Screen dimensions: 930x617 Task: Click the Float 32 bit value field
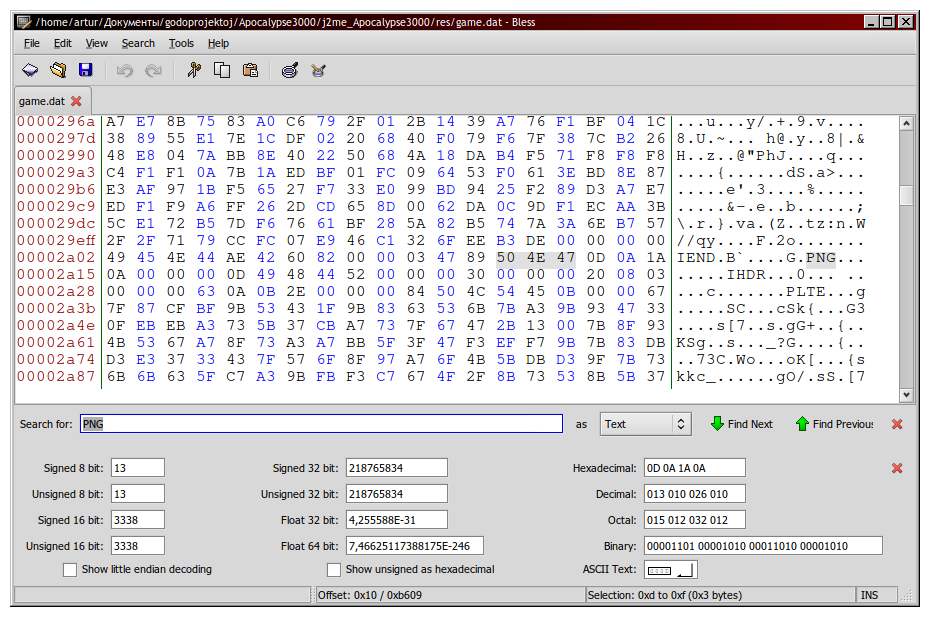tap(397, 520)
